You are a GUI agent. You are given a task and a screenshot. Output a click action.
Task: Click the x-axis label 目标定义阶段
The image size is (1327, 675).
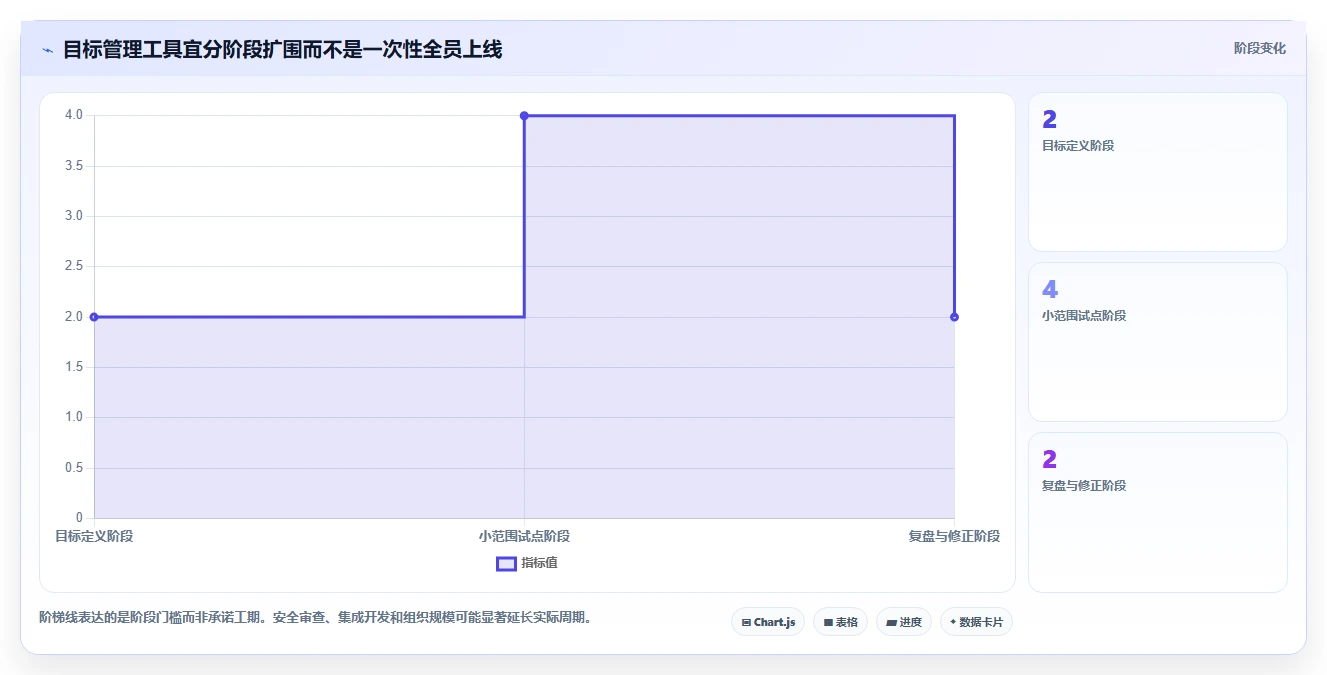tap(94, 536)
